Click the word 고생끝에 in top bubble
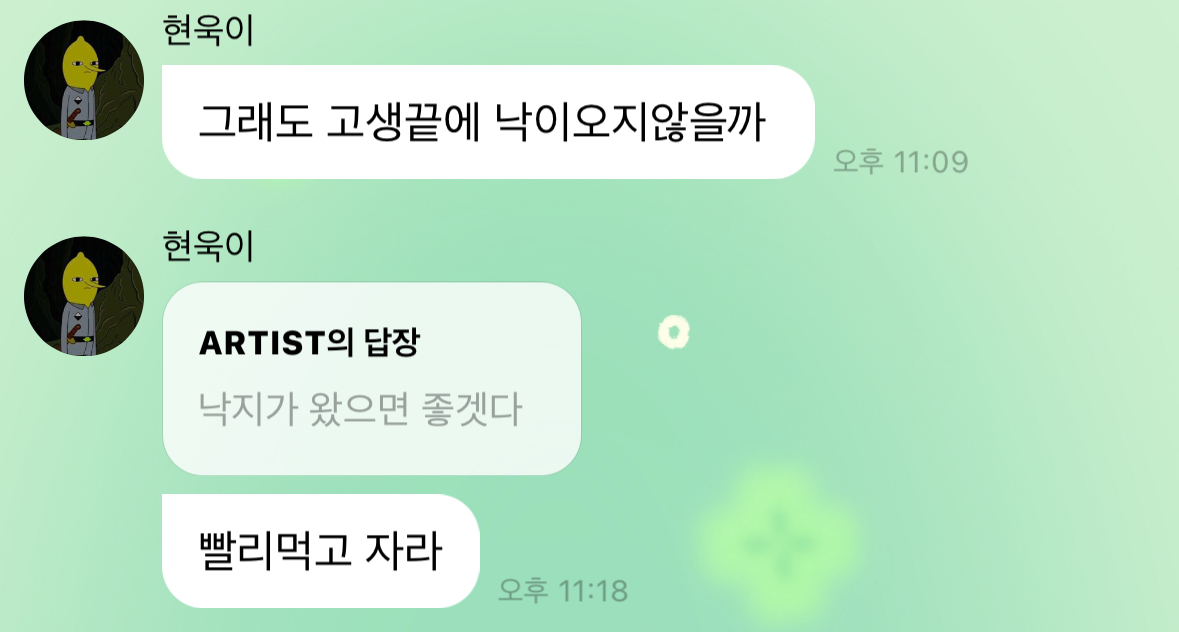The image size is (1179, 632). 403,122
